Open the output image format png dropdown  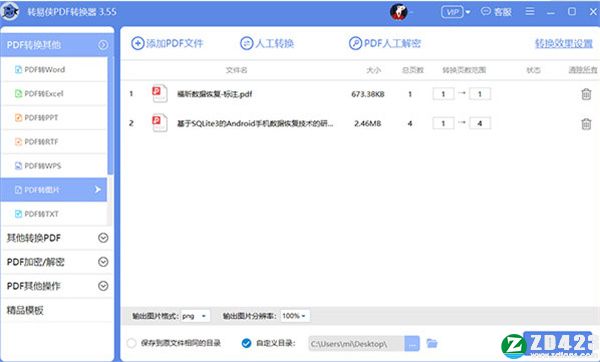coord(195,316)
